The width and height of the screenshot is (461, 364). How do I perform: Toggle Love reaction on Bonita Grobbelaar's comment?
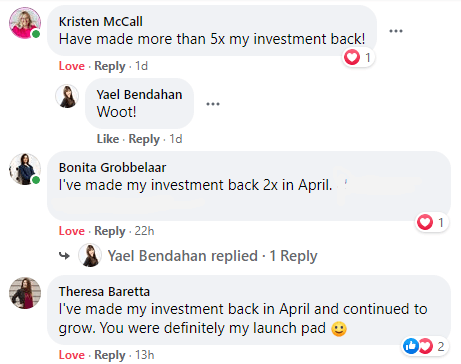coord(72,231)
